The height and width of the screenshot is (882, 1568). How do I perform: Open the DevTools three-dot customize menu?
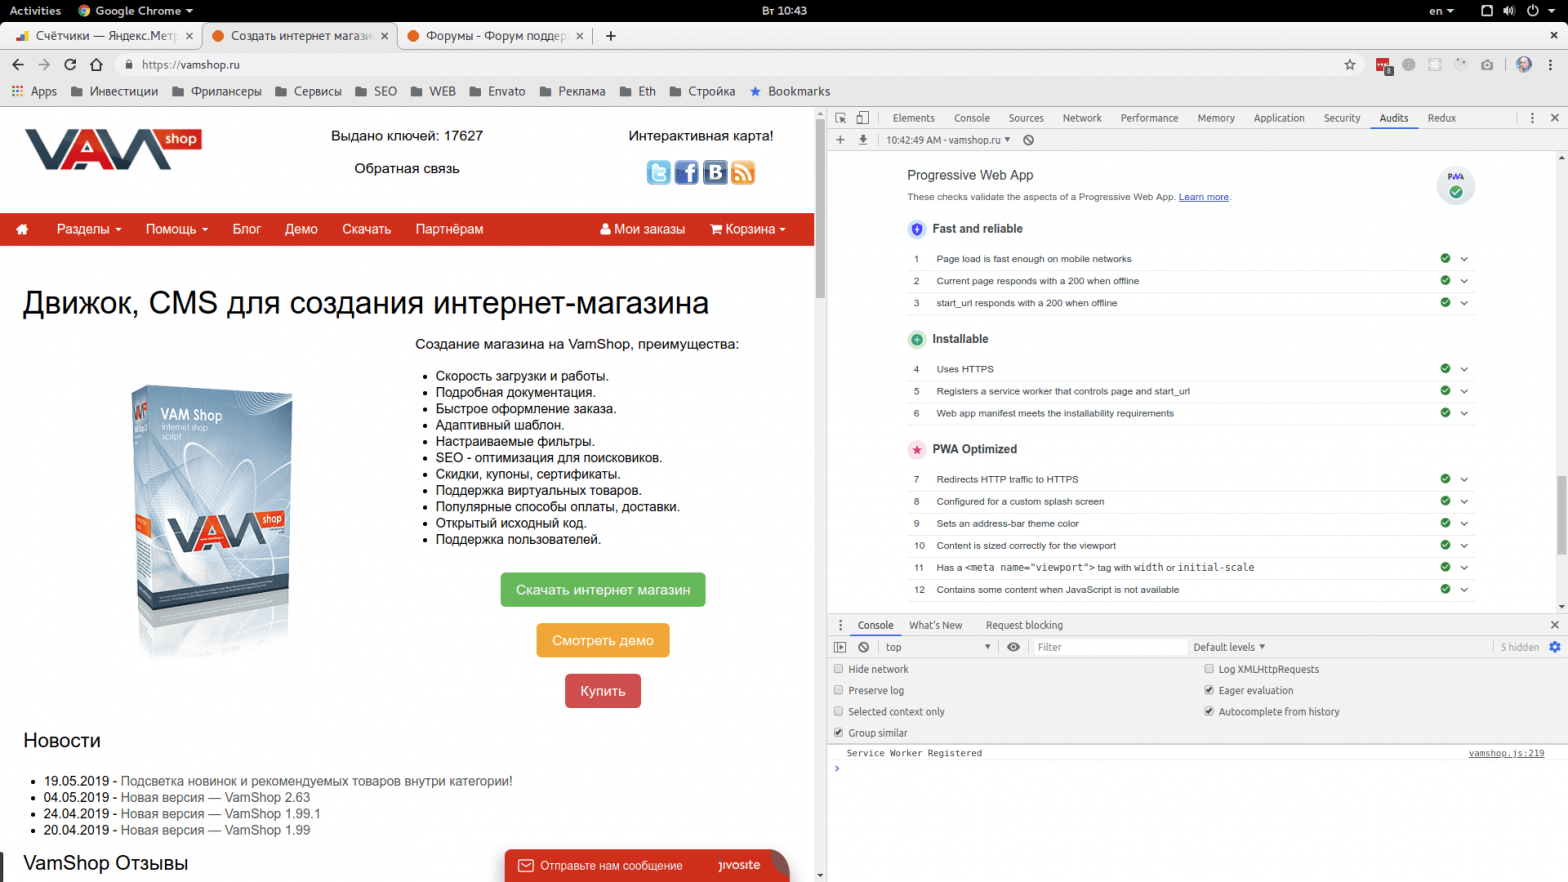point(1532,118)
